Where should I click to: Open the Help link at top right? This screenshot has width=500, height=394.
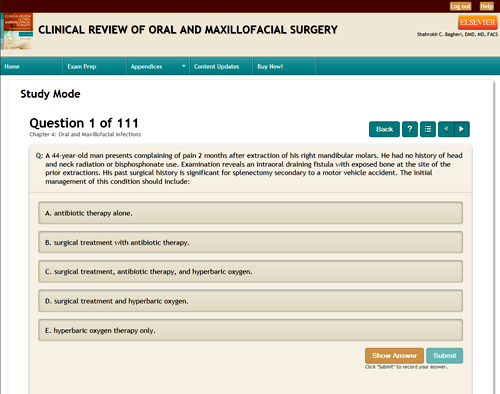point(487,6)
